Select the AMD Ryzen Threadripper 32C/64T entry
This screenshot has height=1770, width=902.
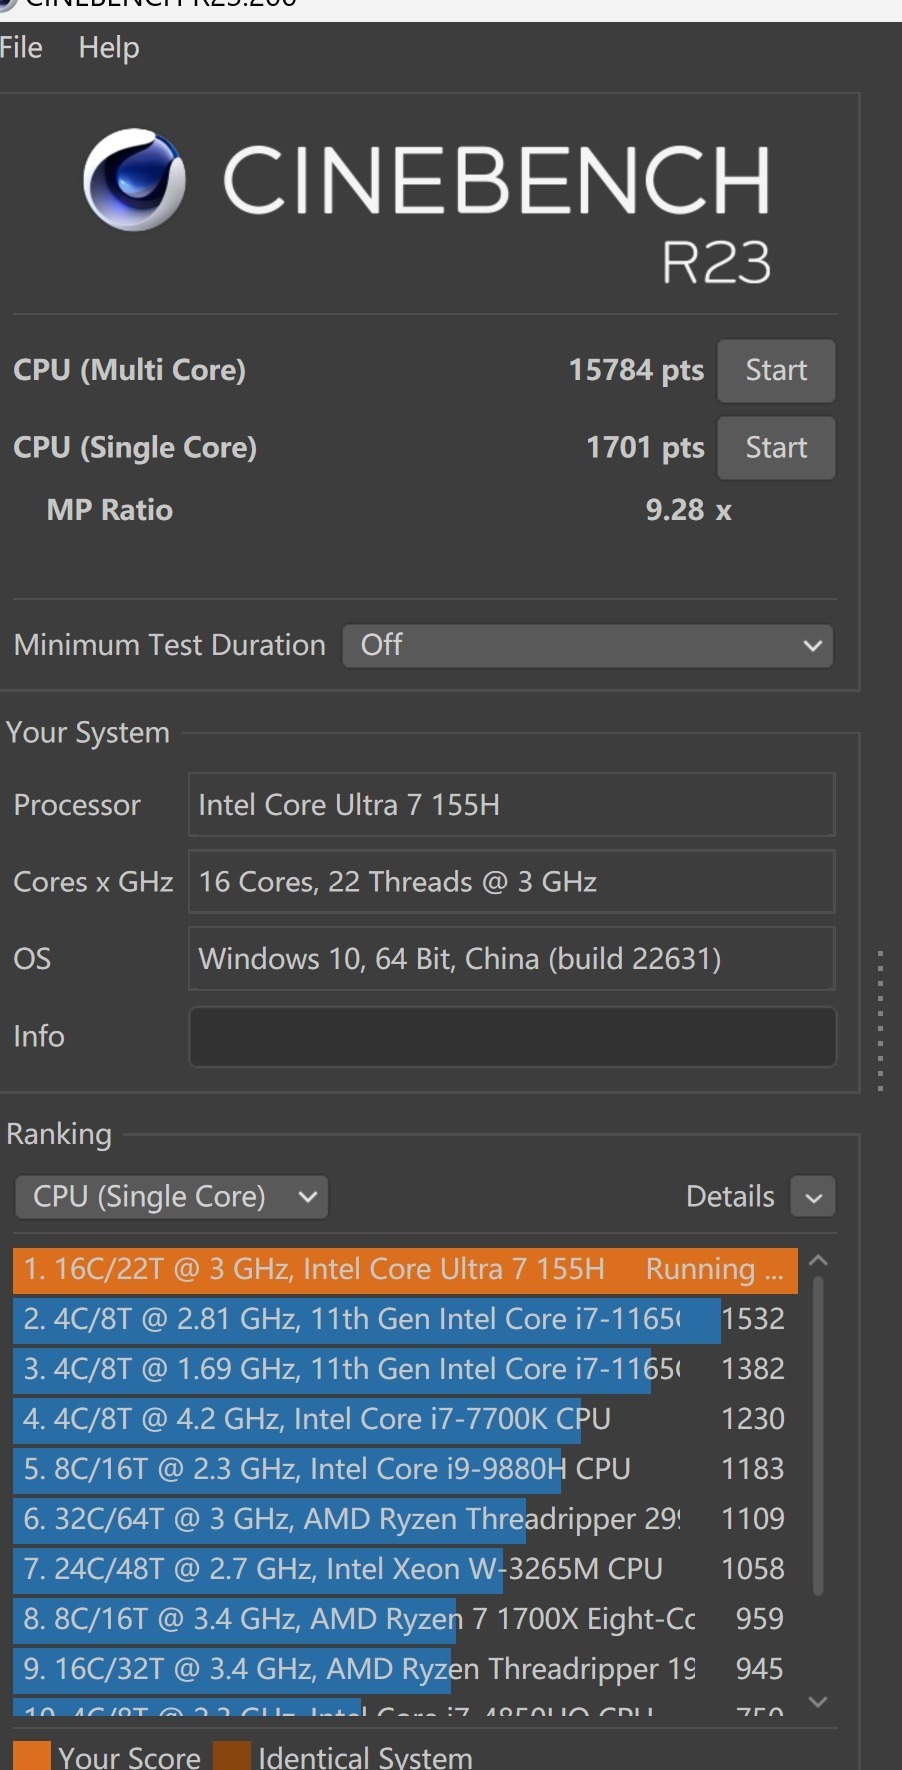click(350, 1518)
